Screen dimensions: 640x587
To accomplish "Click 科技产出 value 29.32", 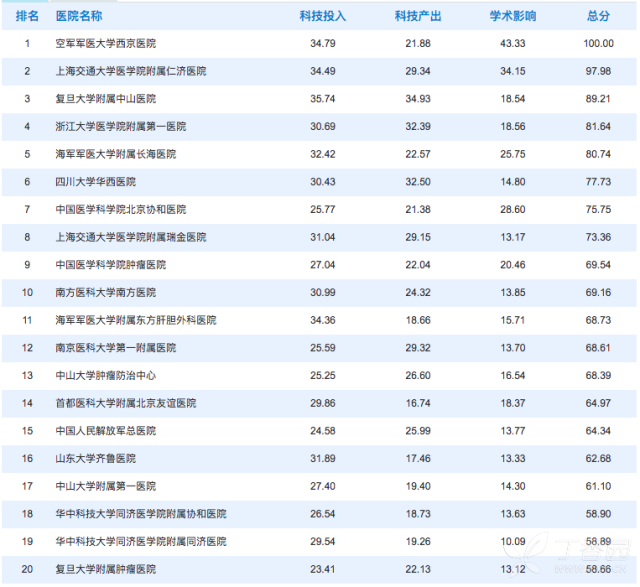I will coord(418,348).
